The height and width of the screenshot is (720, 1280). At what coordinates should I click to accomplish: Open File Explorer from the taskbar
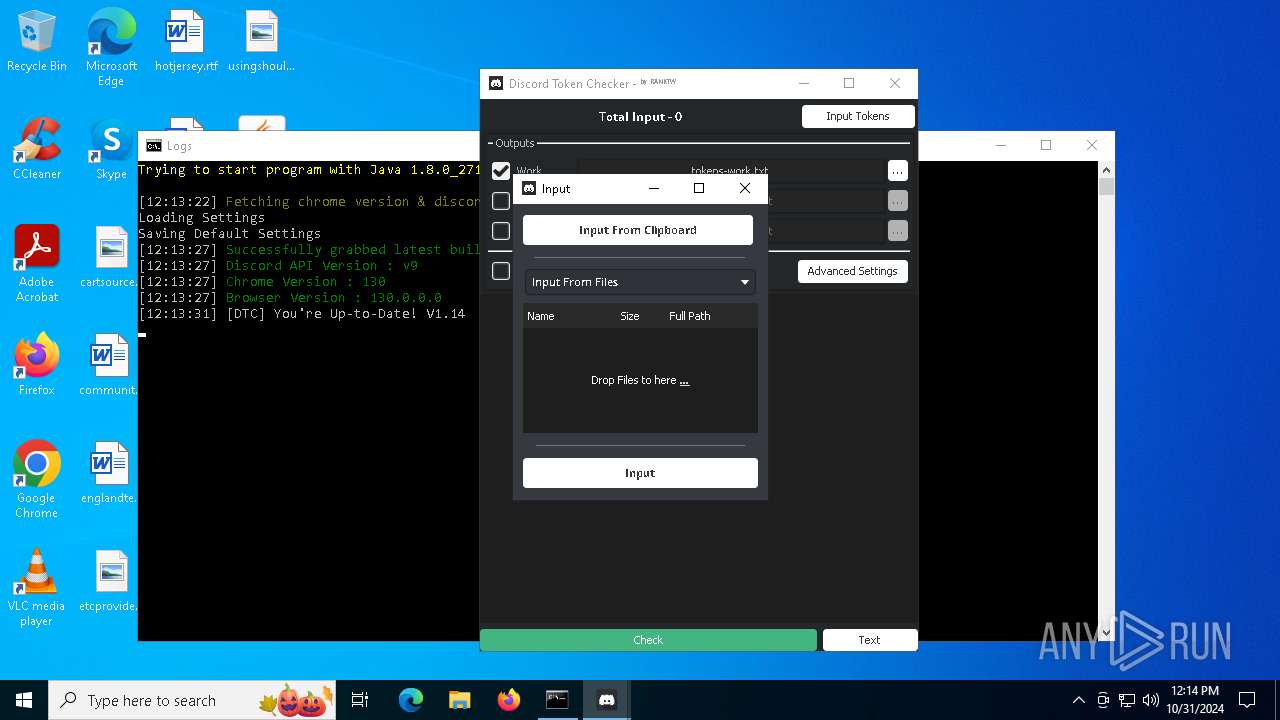[459, 700]
